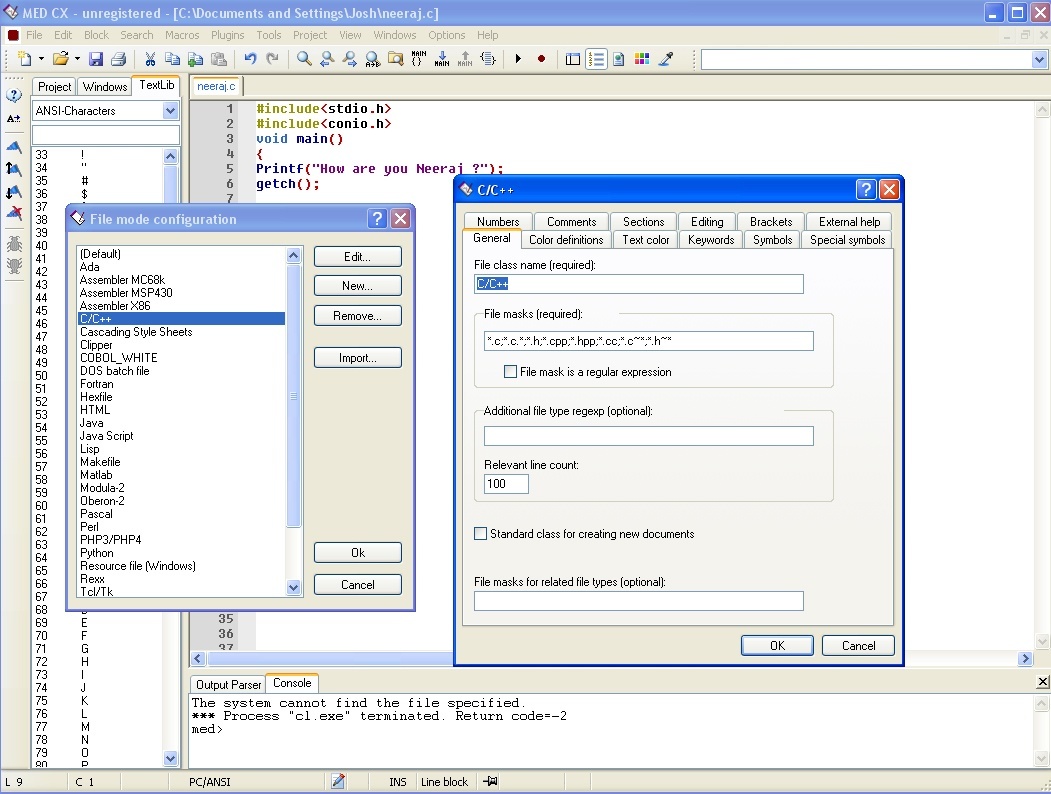Activate the color pipette tool

pyautogui.click(x=665, y=59)
